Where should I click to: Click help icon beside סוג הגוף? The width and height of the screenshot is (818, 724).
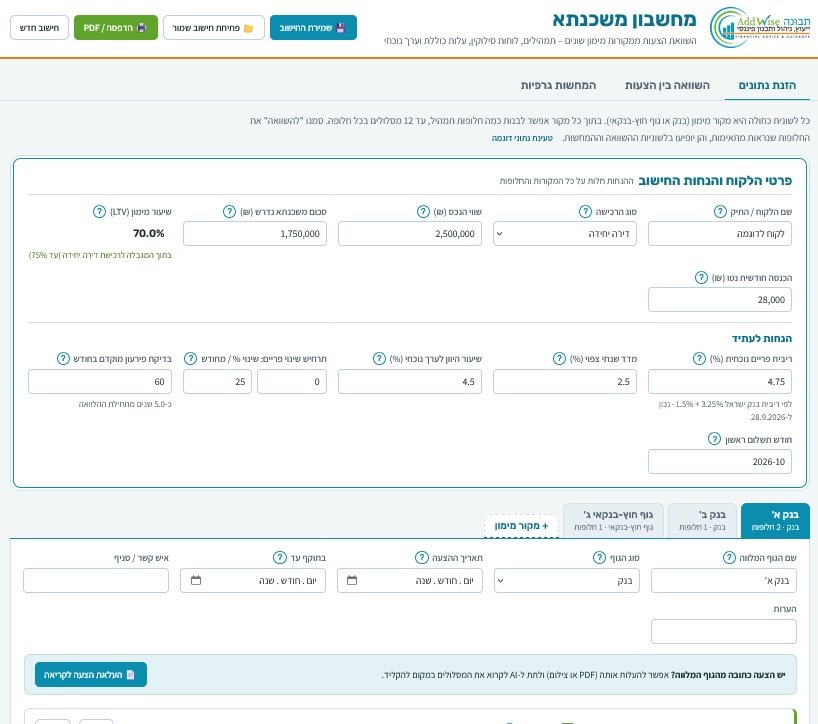599,558
